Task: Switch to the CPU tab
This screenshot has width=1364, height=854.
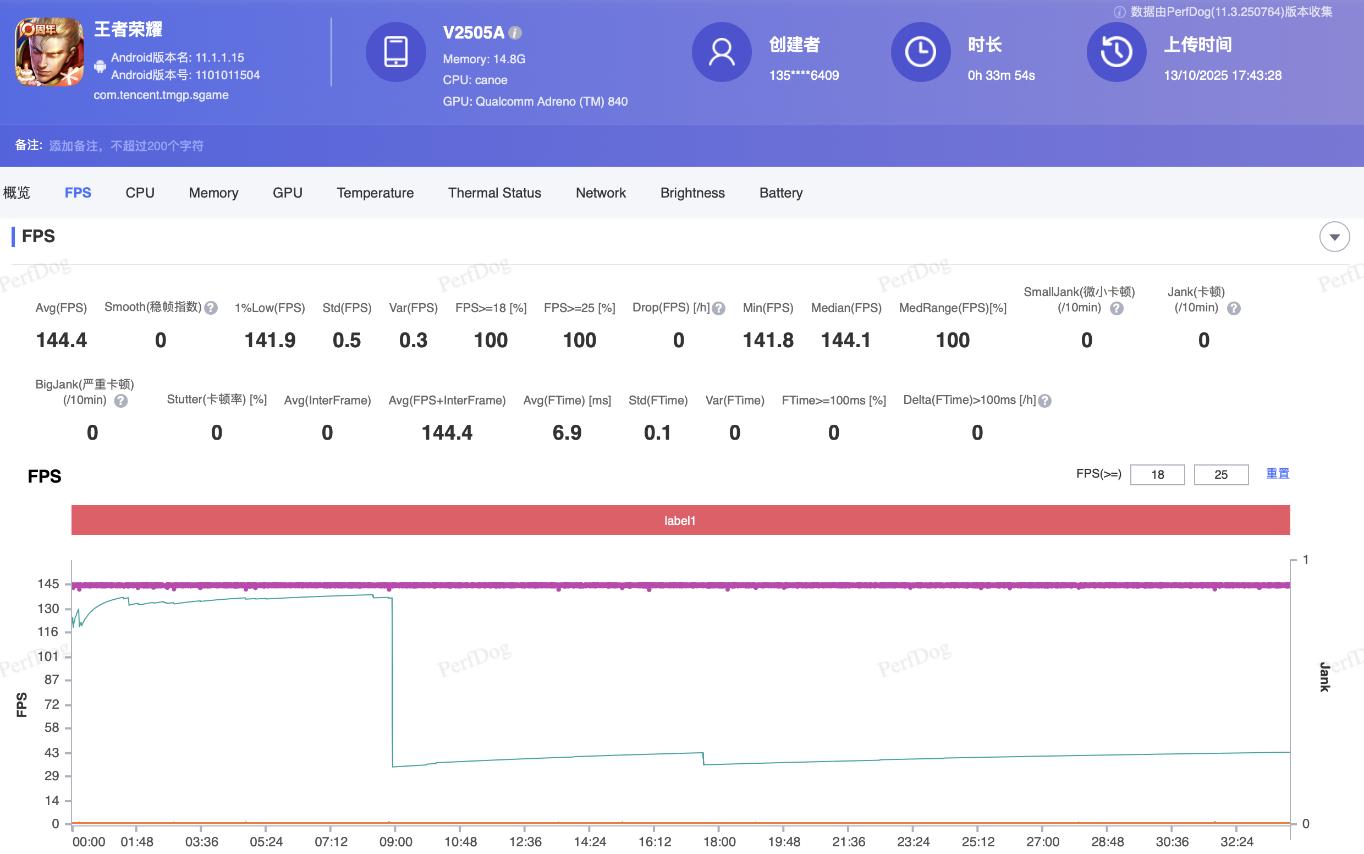Action: [140, 193]
